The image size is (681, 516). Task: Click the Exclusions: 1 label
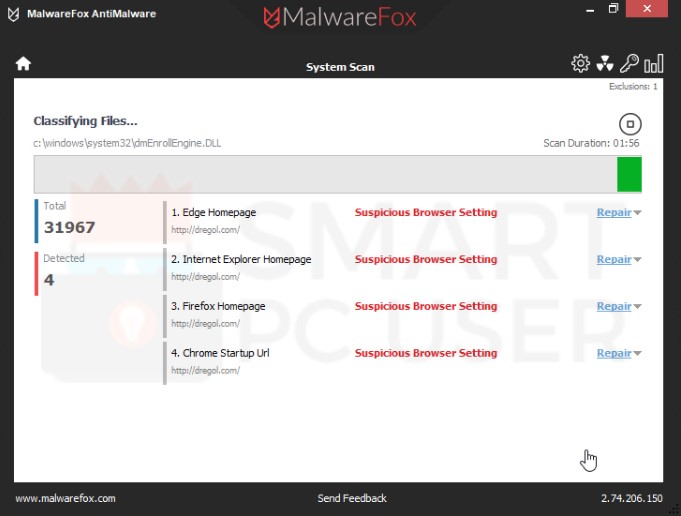pos(633,86)
